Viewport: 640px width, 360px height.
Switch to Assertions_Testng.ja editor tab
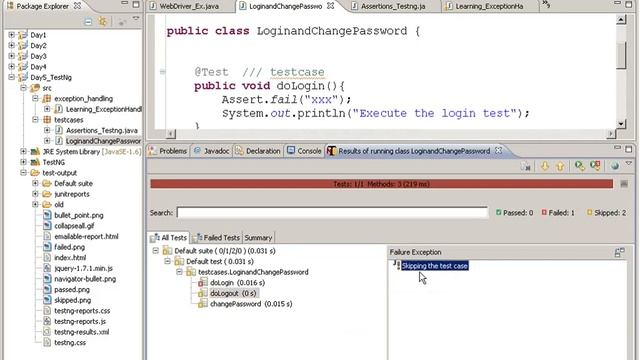[393, 6]
